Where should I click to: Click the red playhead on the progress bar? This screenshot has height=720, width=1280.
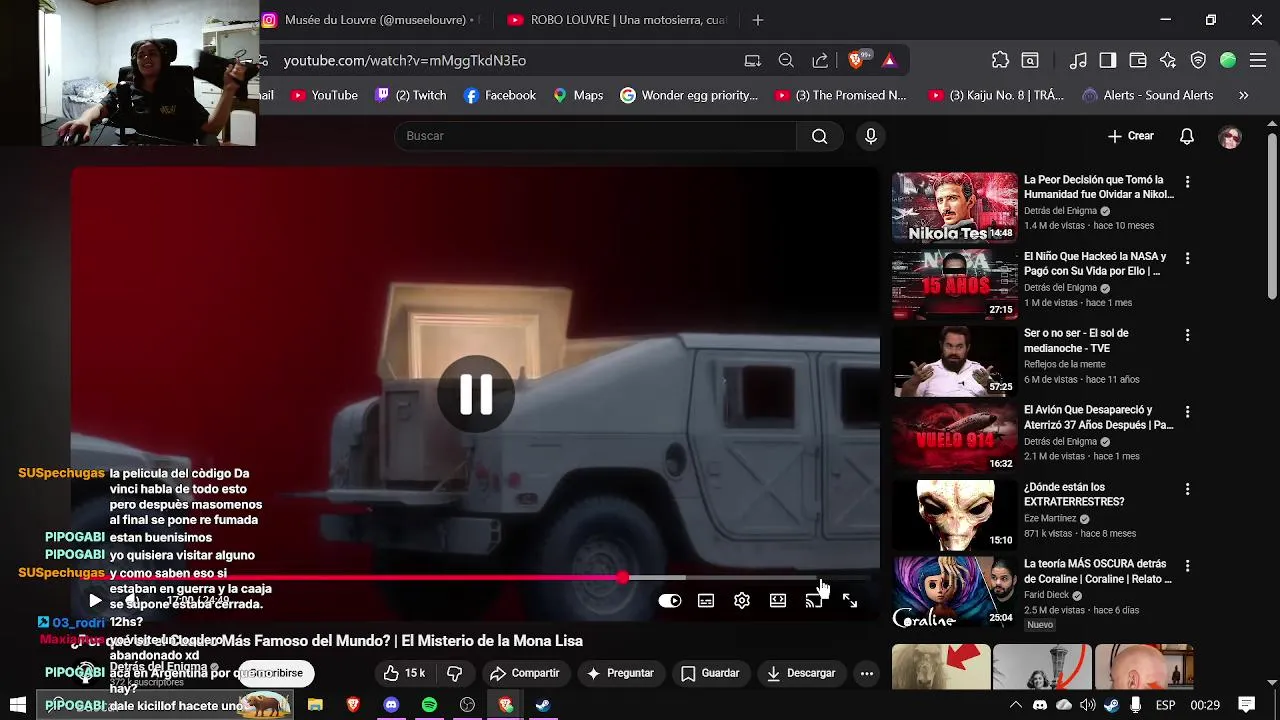(623, 578)
